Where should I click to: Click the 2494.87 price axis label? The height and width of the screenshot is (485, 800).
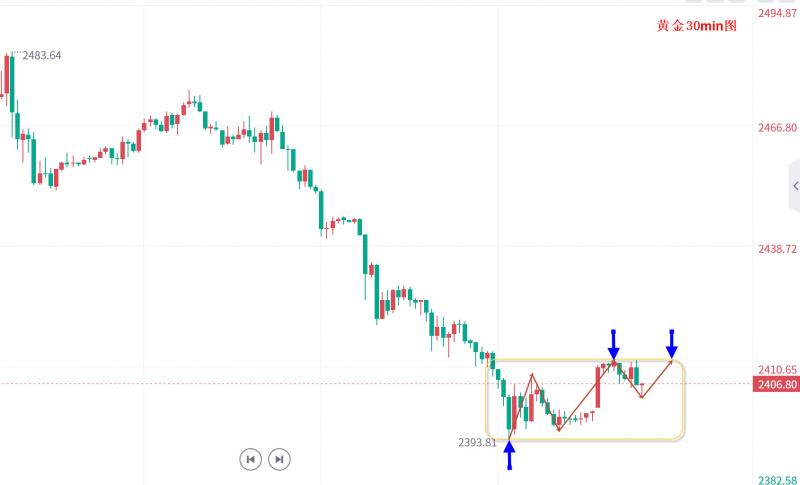tap(777, 14)
